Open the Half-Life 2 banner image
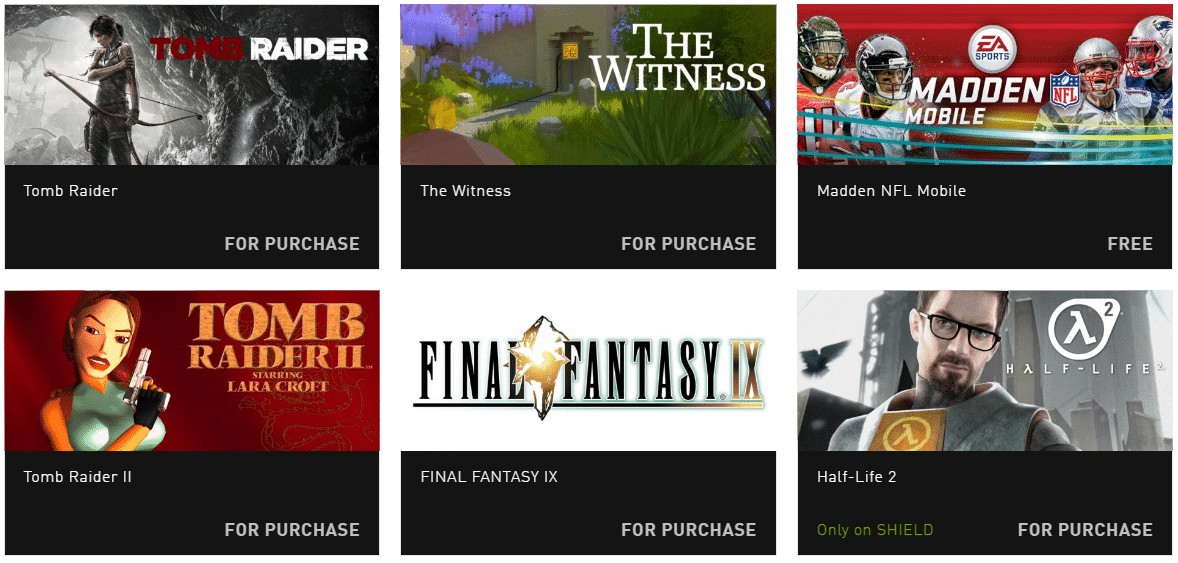 [985, 371]
